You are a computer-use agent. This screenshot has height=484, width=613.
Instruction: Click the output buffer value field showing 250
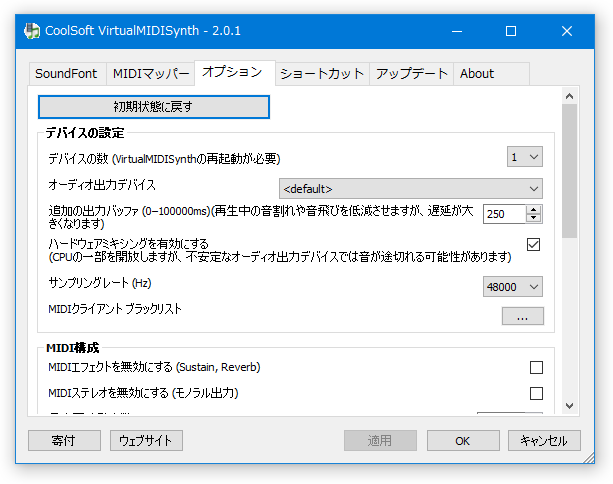504,214
